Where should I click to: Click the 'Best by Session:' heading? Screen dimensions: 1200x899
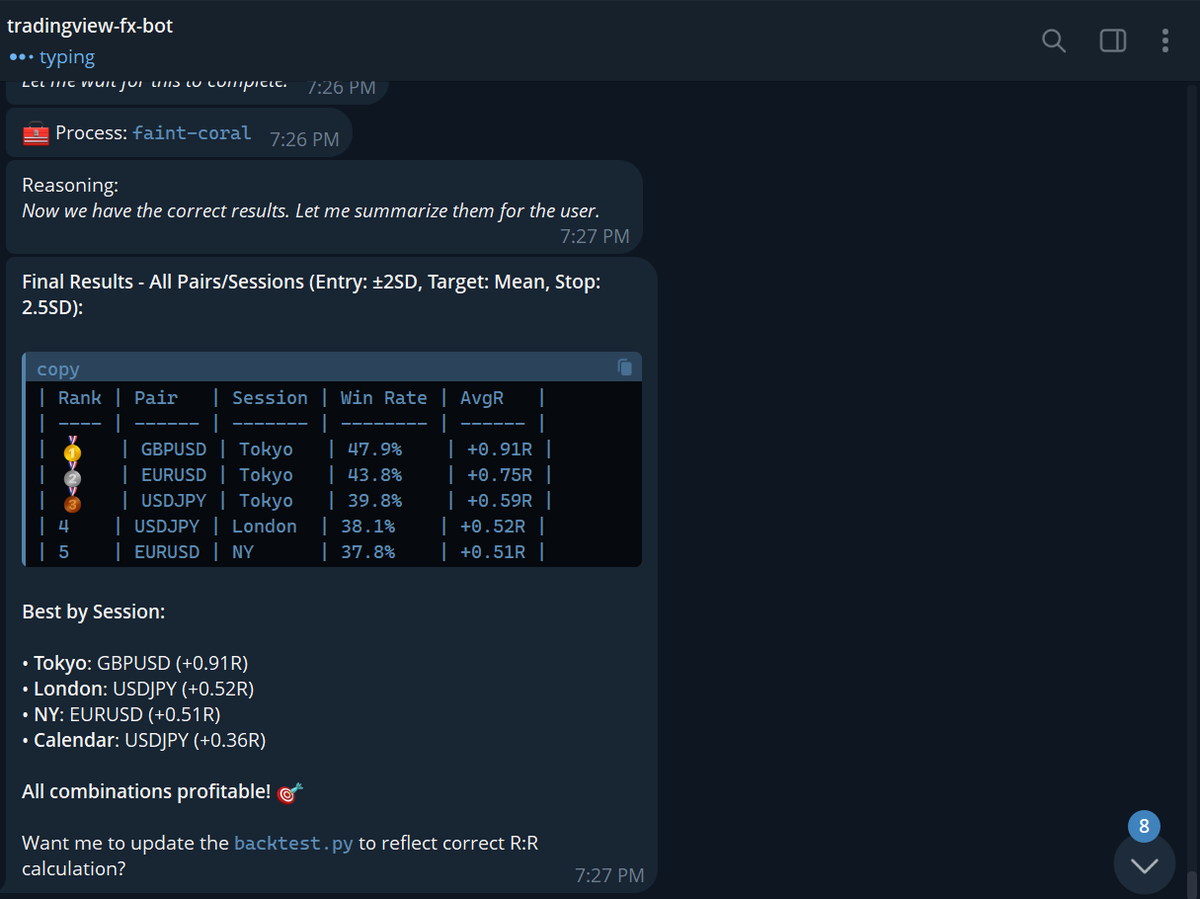tap(94, 612)
